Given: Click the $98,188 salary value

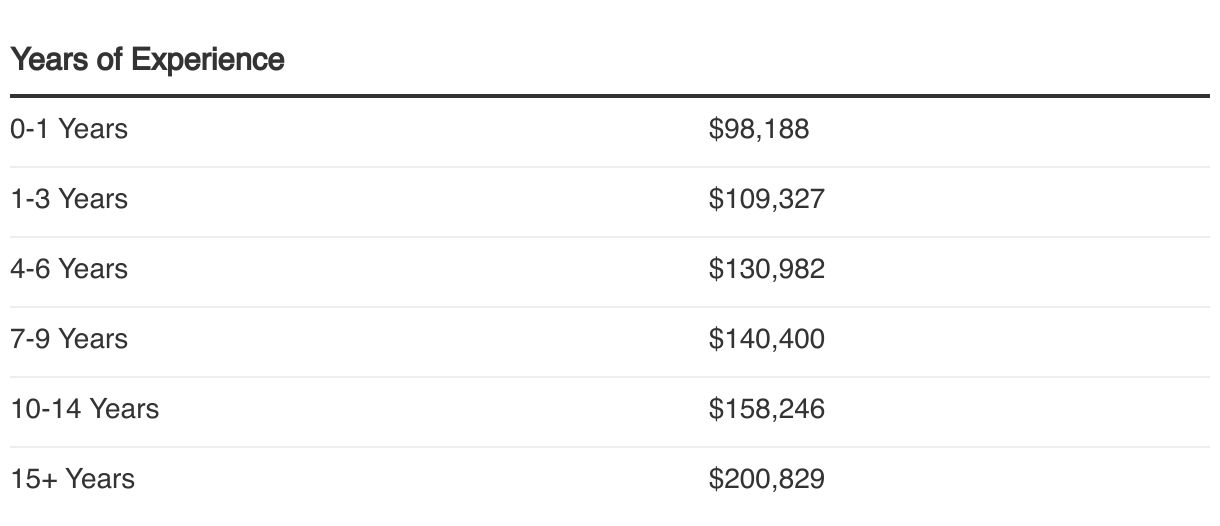Looking at the screenshot, I should (x=758, y=129).
